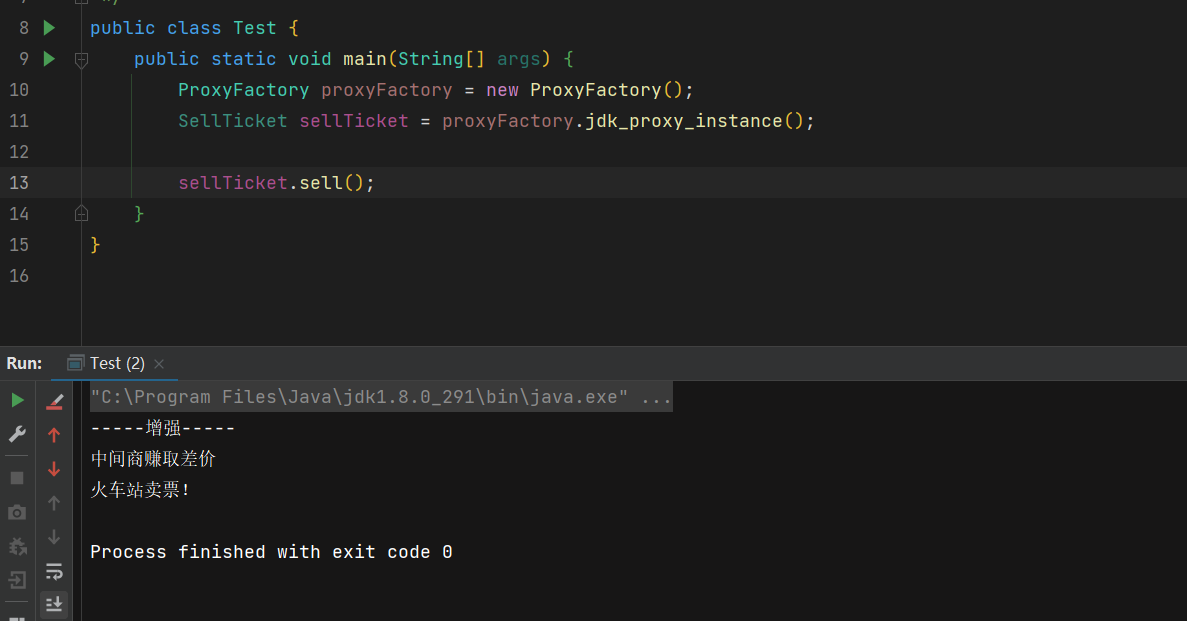Jump to next stack trace, red down arrow
This screenshot has width=1187, height=621.
point(55,469)
